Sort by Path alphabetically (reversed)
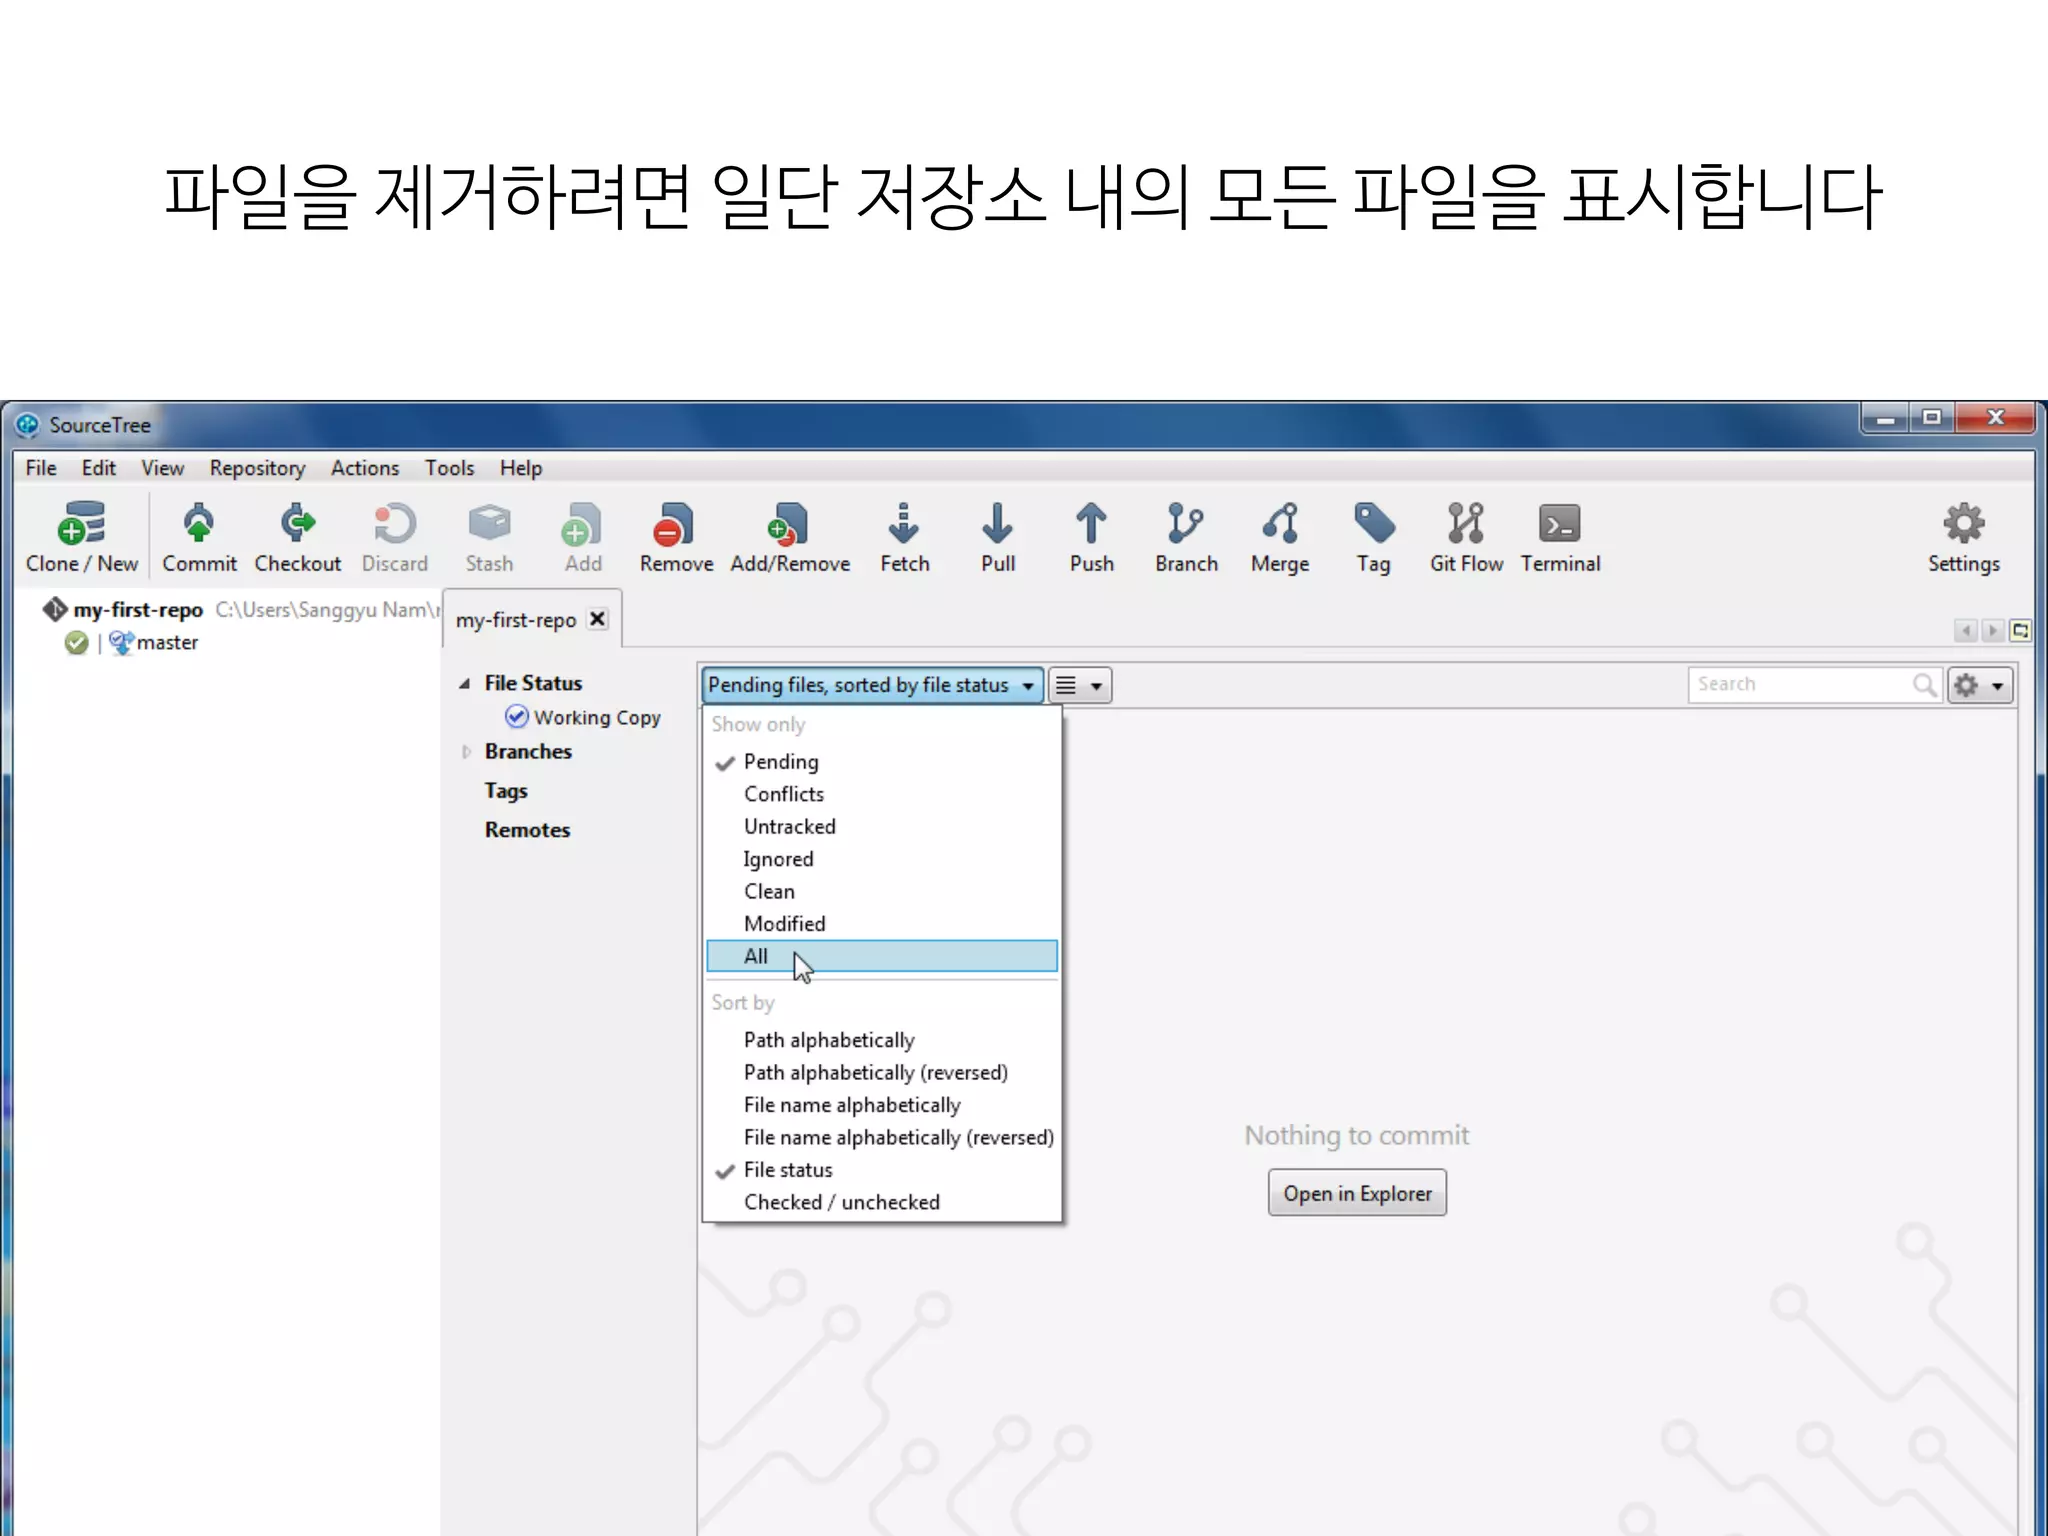The image size is (2048, 1536). (882, 1072)
